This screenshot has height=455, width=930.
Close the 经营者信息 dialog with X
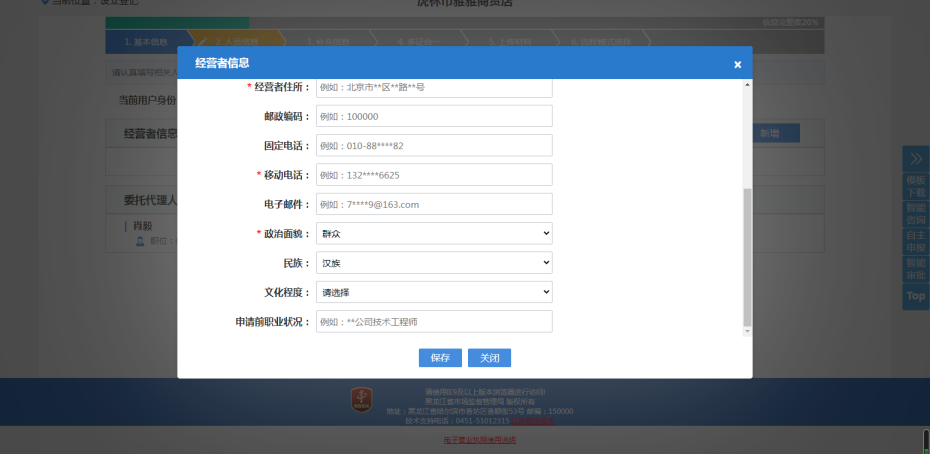[x=737, y=64]
